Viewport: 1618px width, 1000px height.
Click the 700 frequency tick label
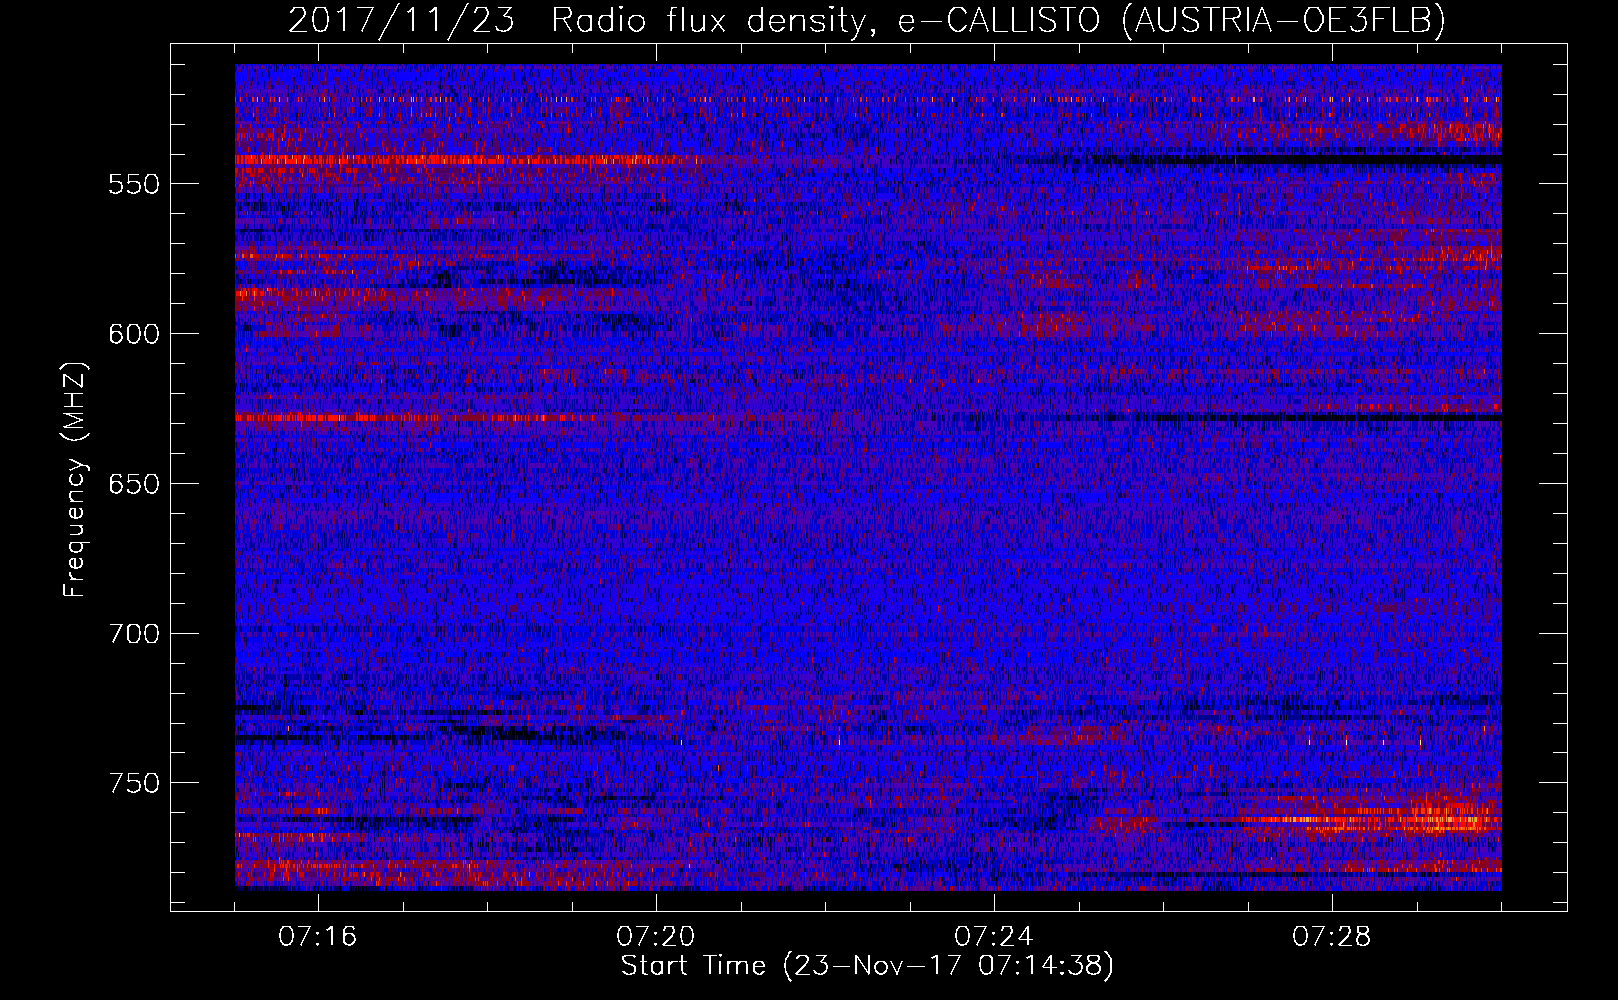point(134,634)
